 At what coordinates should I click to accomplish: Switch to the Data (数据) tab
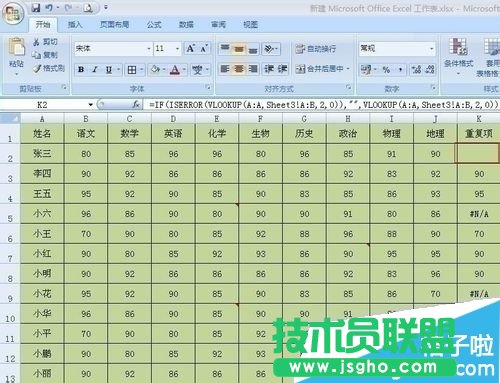(186, 24)
